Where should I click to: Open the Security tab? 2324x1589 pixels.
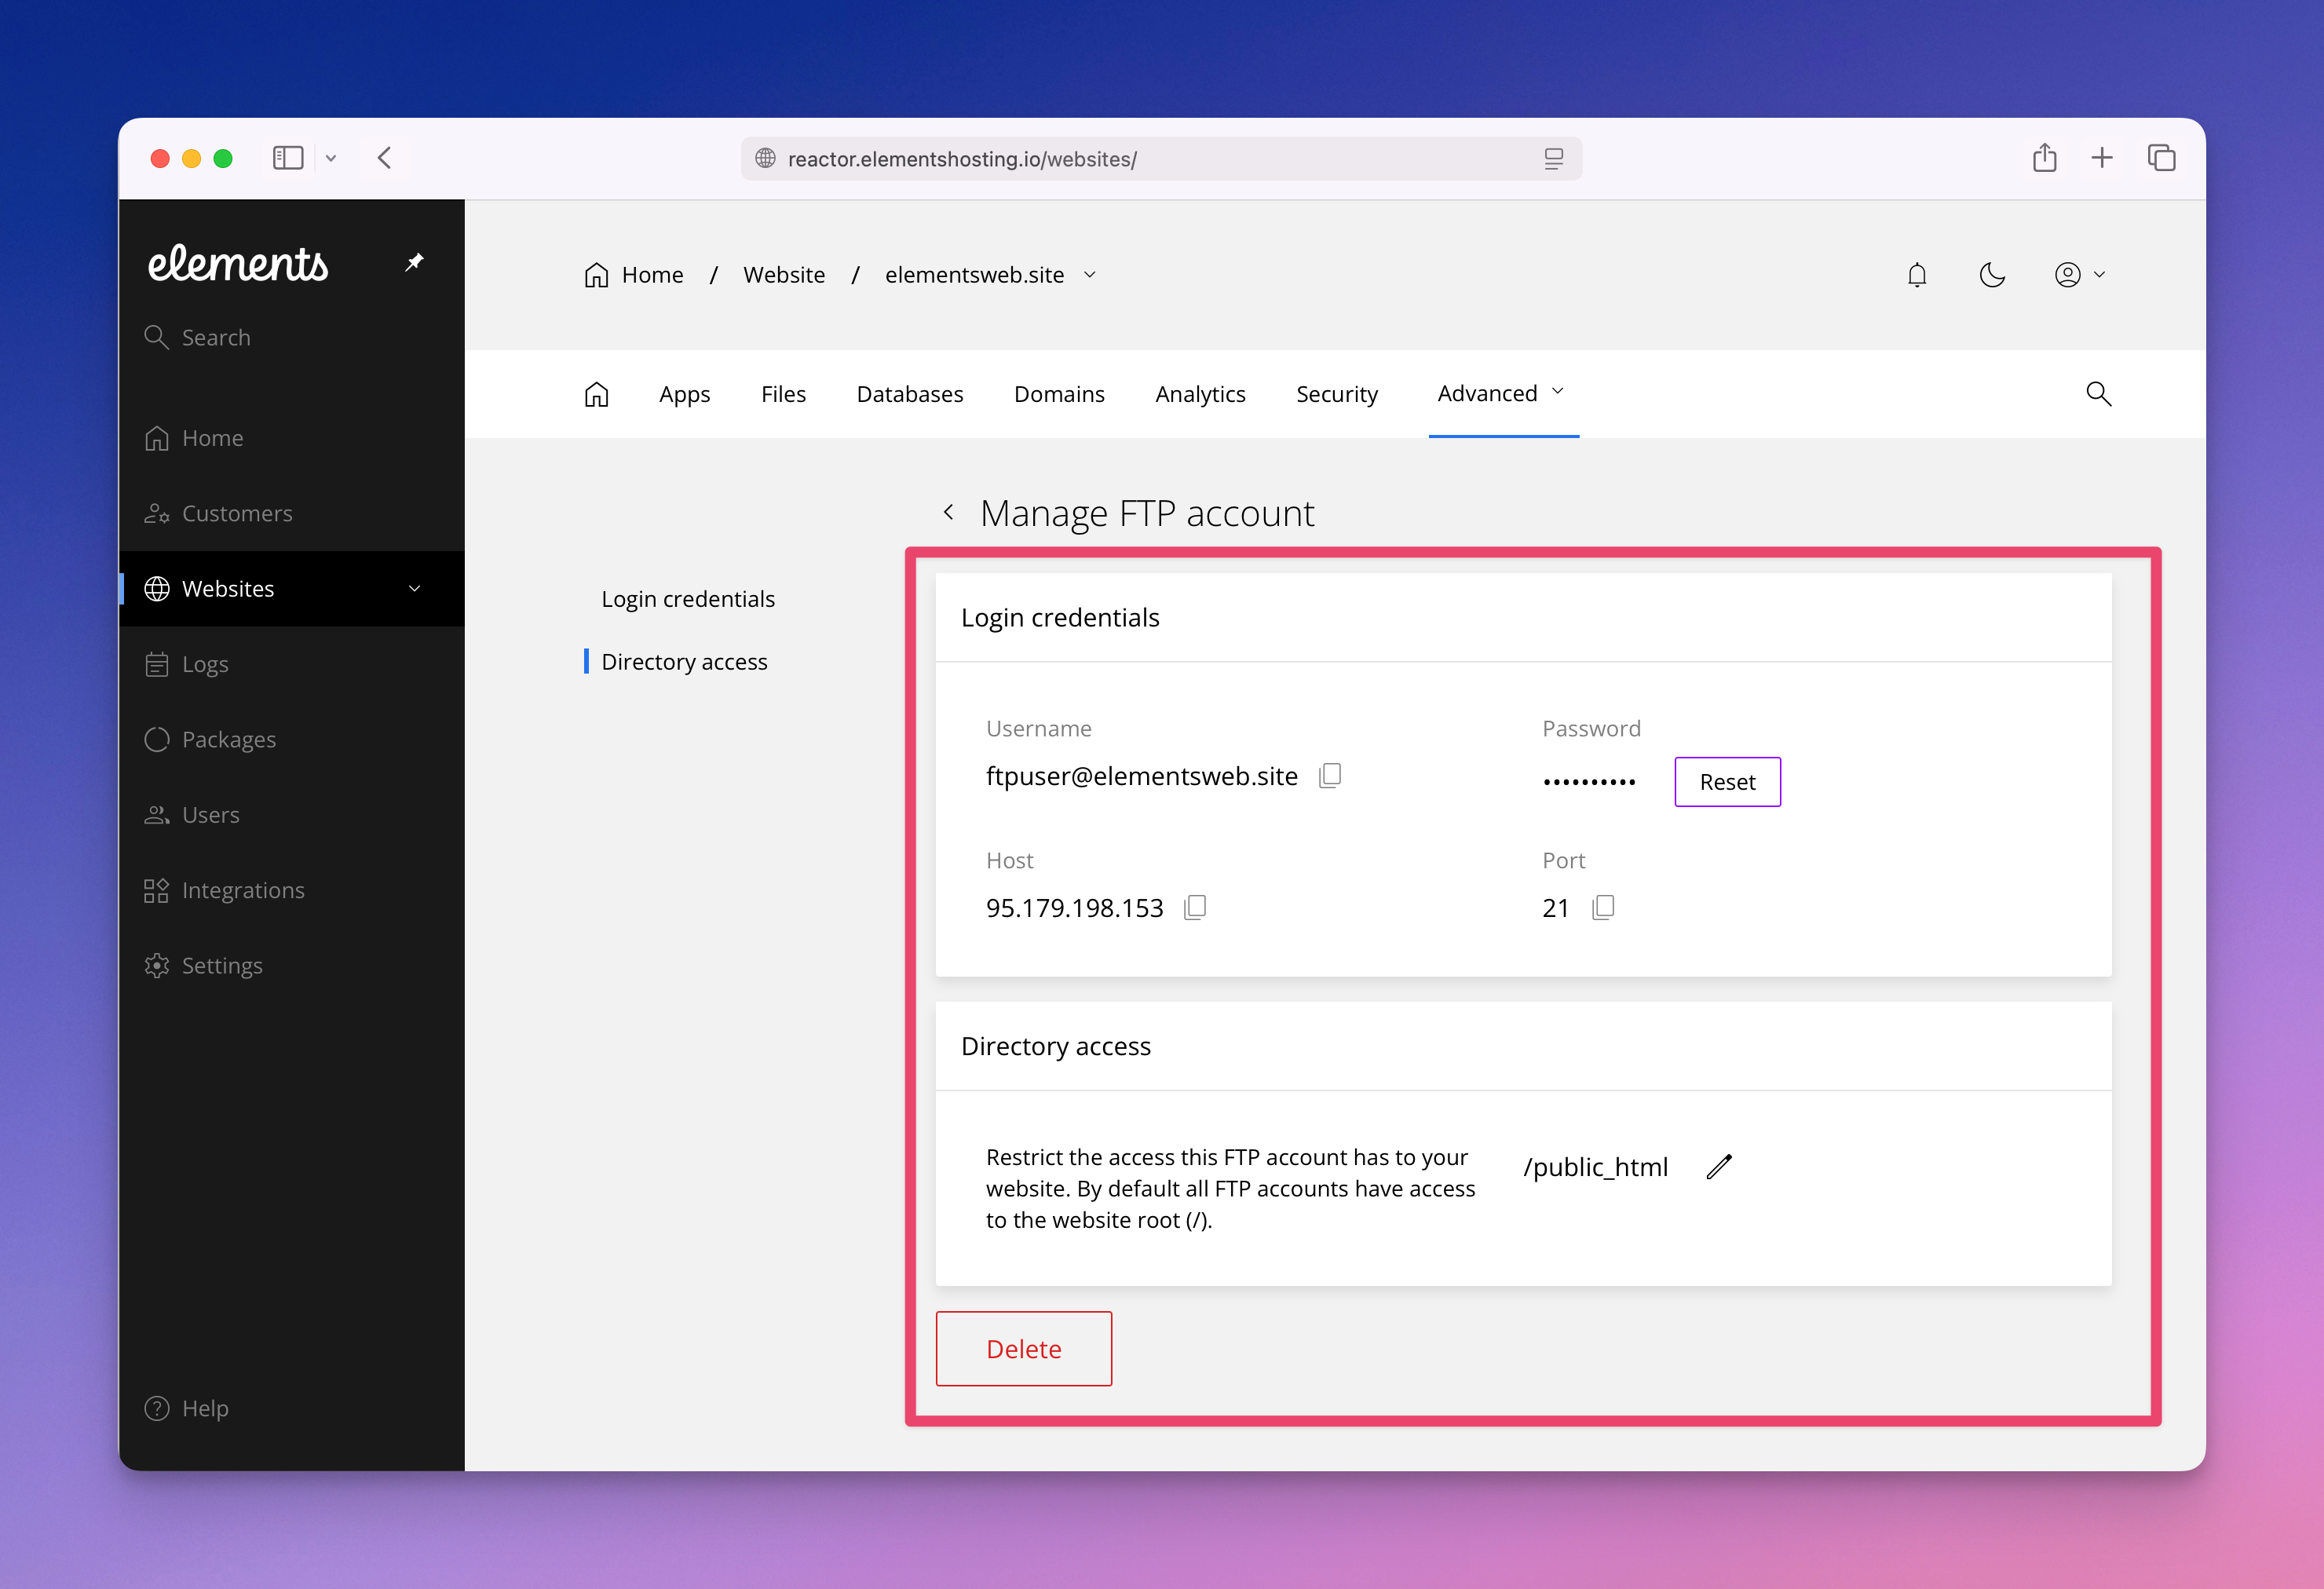pyautogui.click(x=1336, y=394)
